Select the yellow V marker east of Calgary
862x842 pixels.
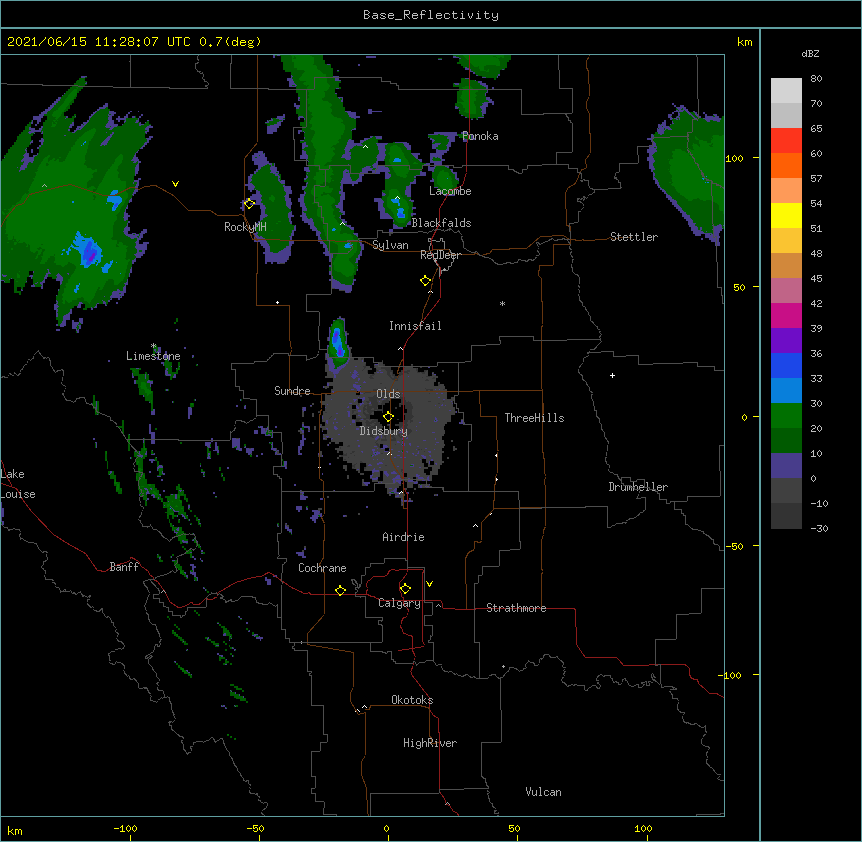(x=429, y=584)
